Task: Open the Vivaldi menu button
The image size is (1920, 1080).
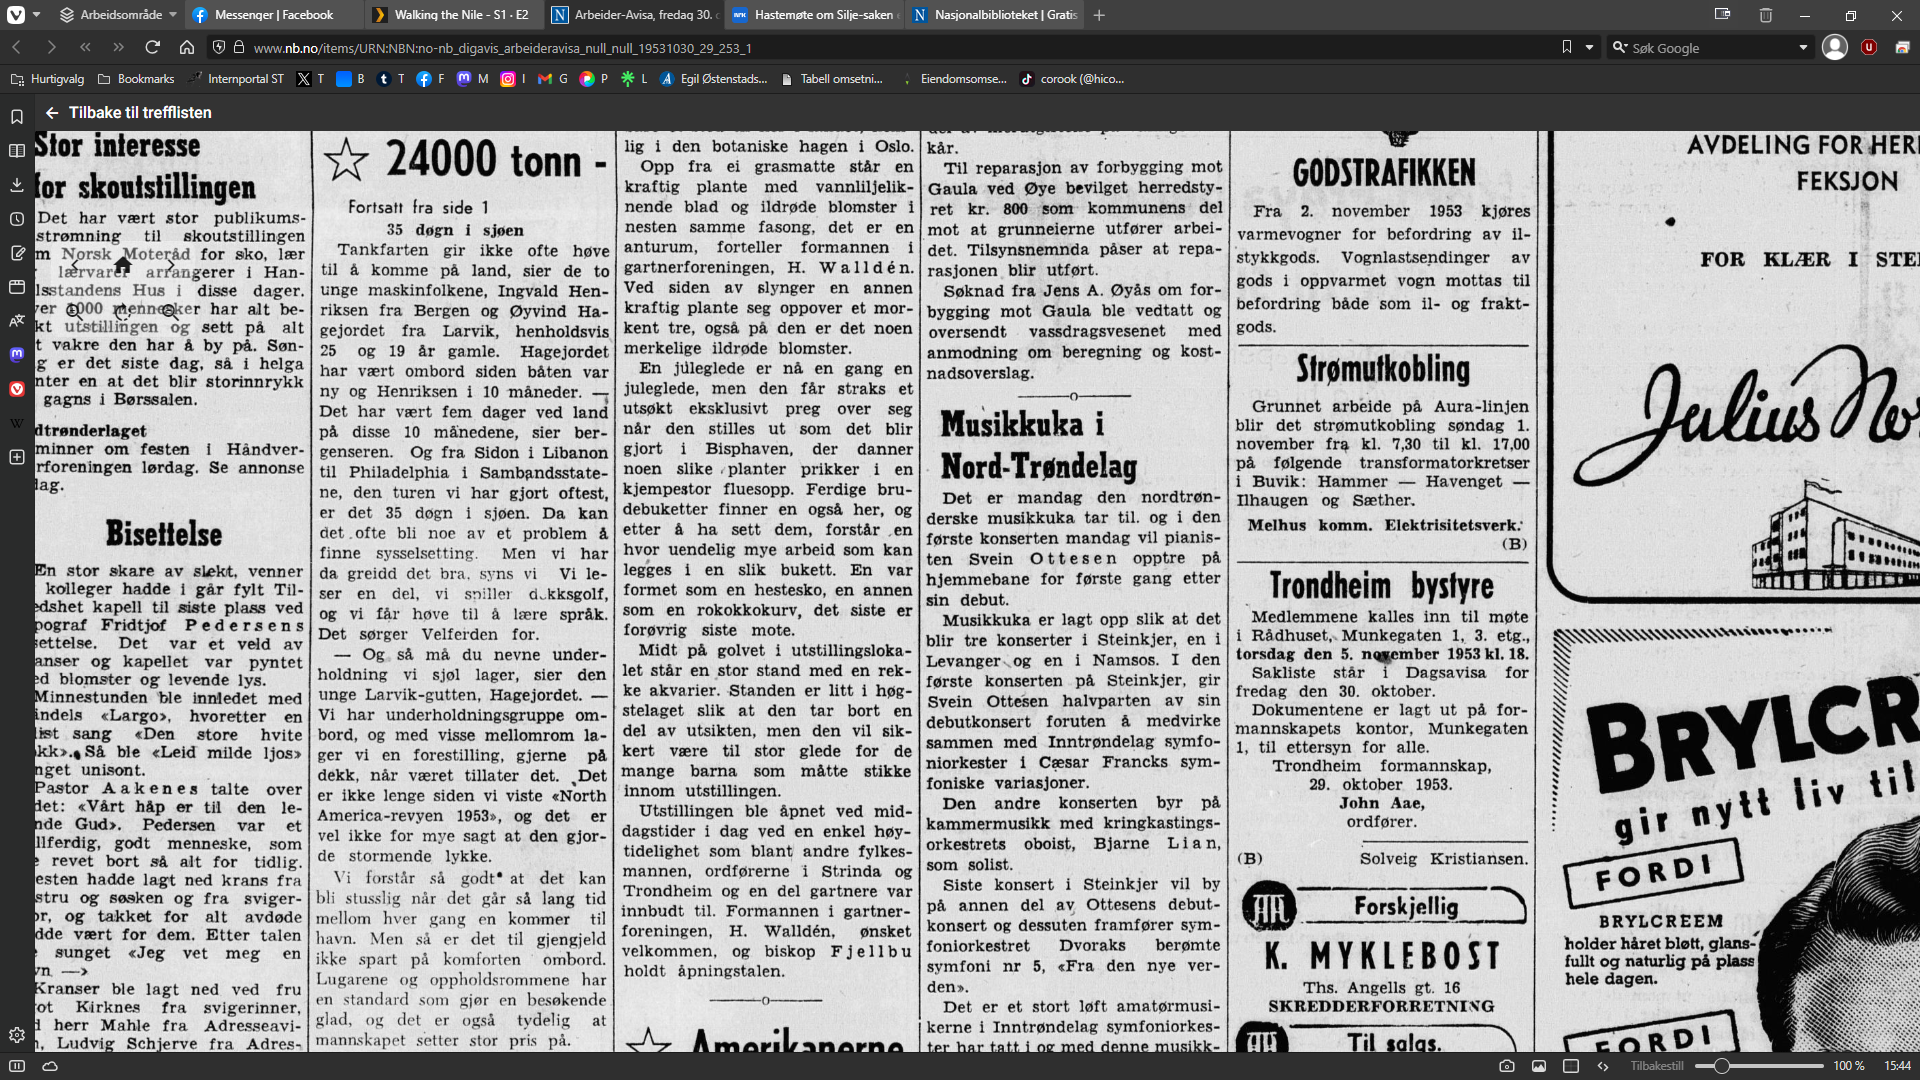Action: click(x=16, y=15)
